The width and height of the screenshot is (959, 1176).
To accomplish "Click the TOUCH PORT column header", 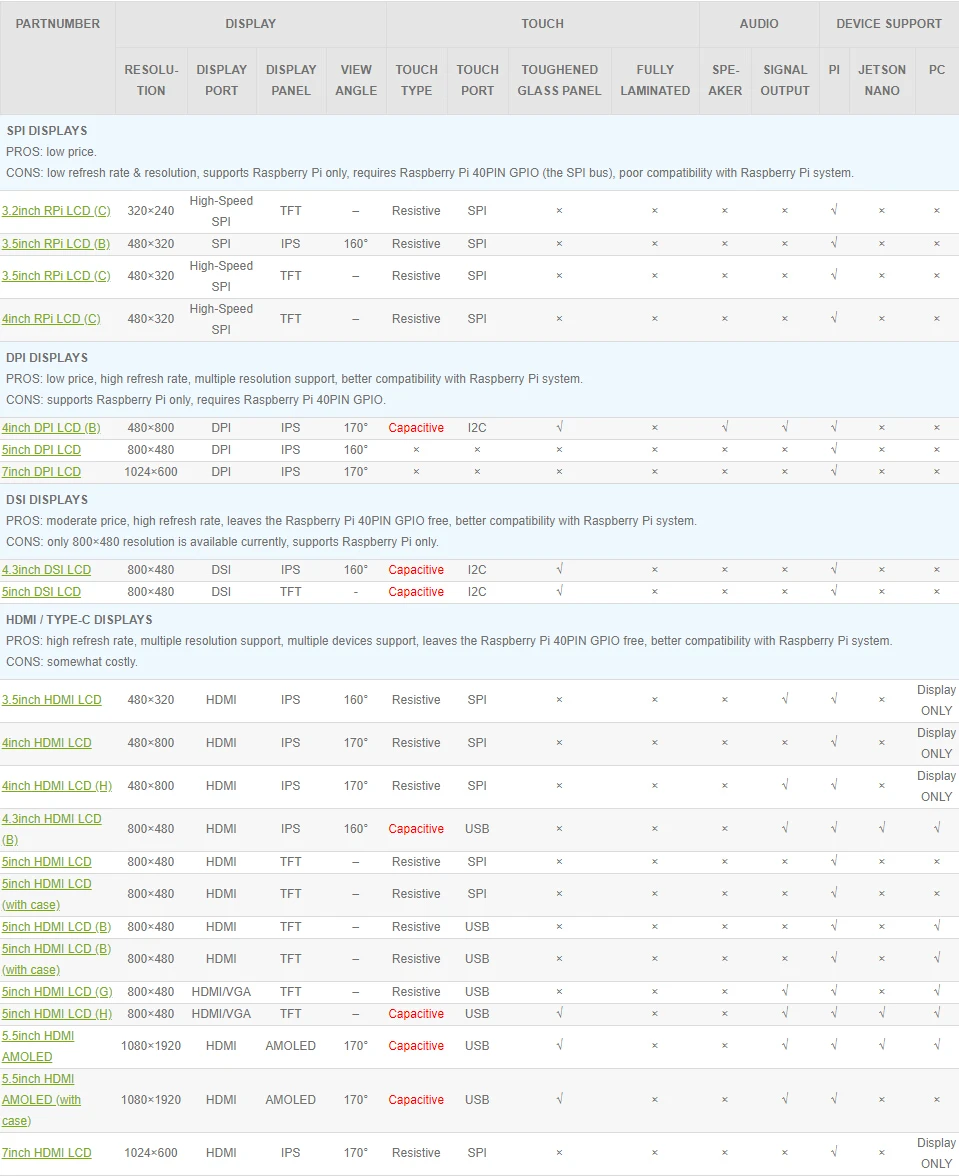I will (478, 80).
